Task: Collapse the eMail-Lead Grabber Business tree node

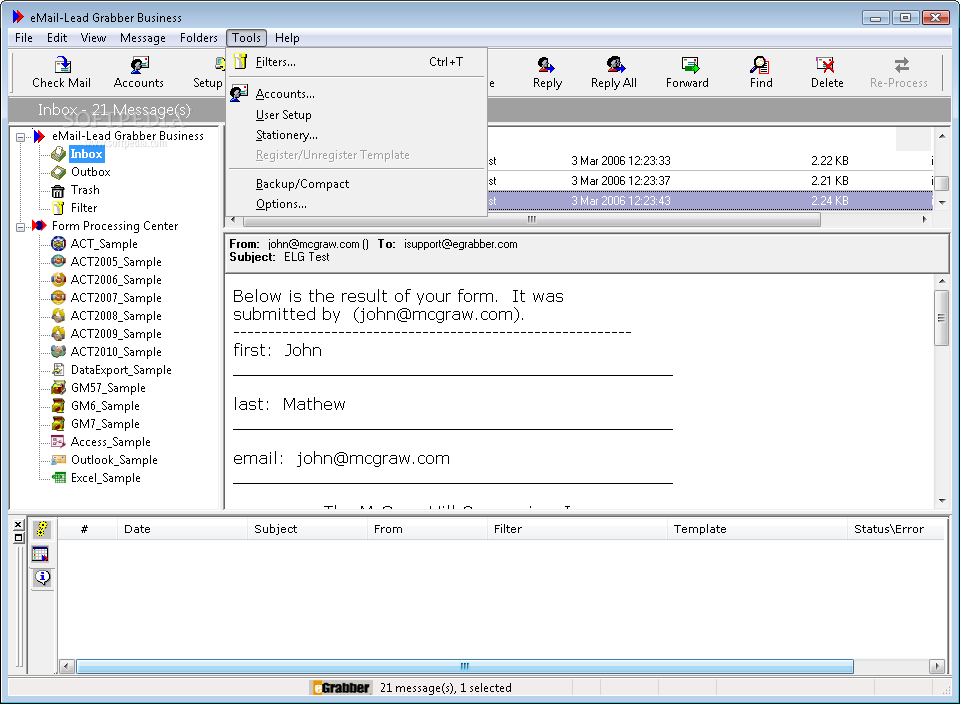Action: [20, 137]
